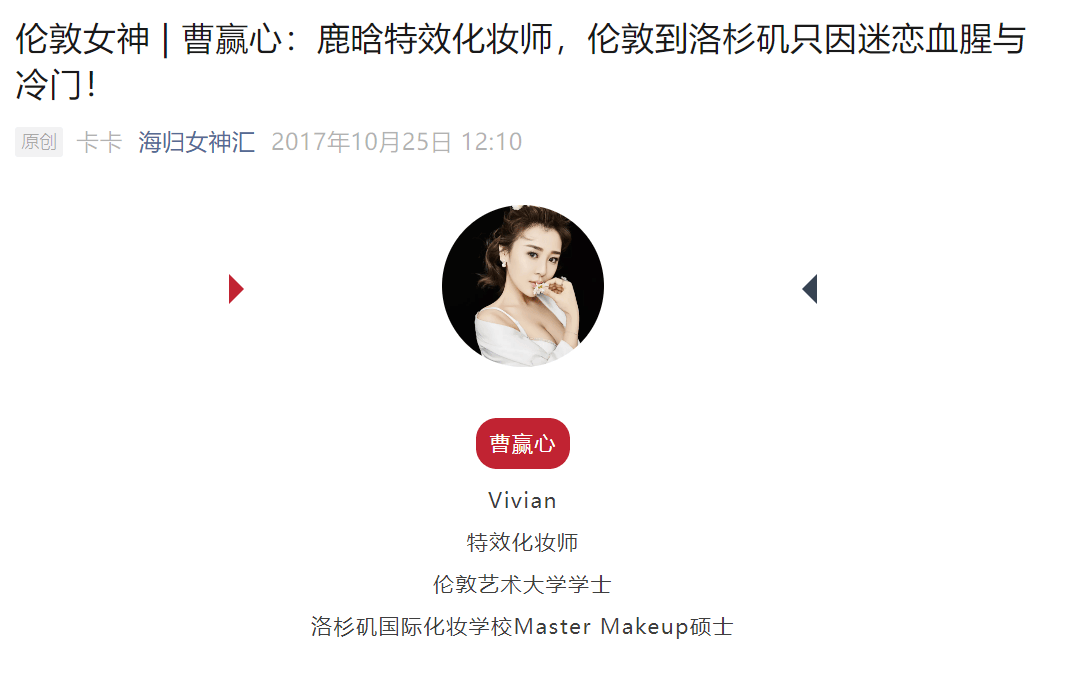Click 曹赢心 name inside the headline
Image resolution: width=1069 pixels, height=679 pixels.
click(232, 39)
